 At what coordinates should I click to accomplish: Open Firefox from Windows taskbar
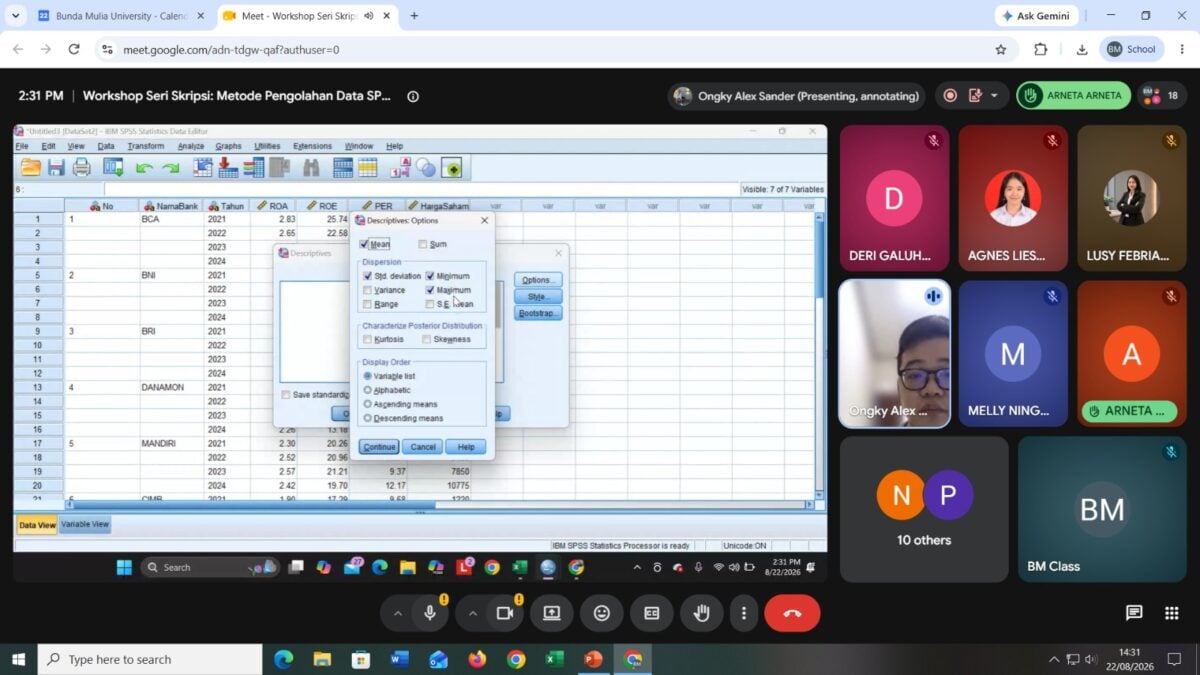point(477,659)
